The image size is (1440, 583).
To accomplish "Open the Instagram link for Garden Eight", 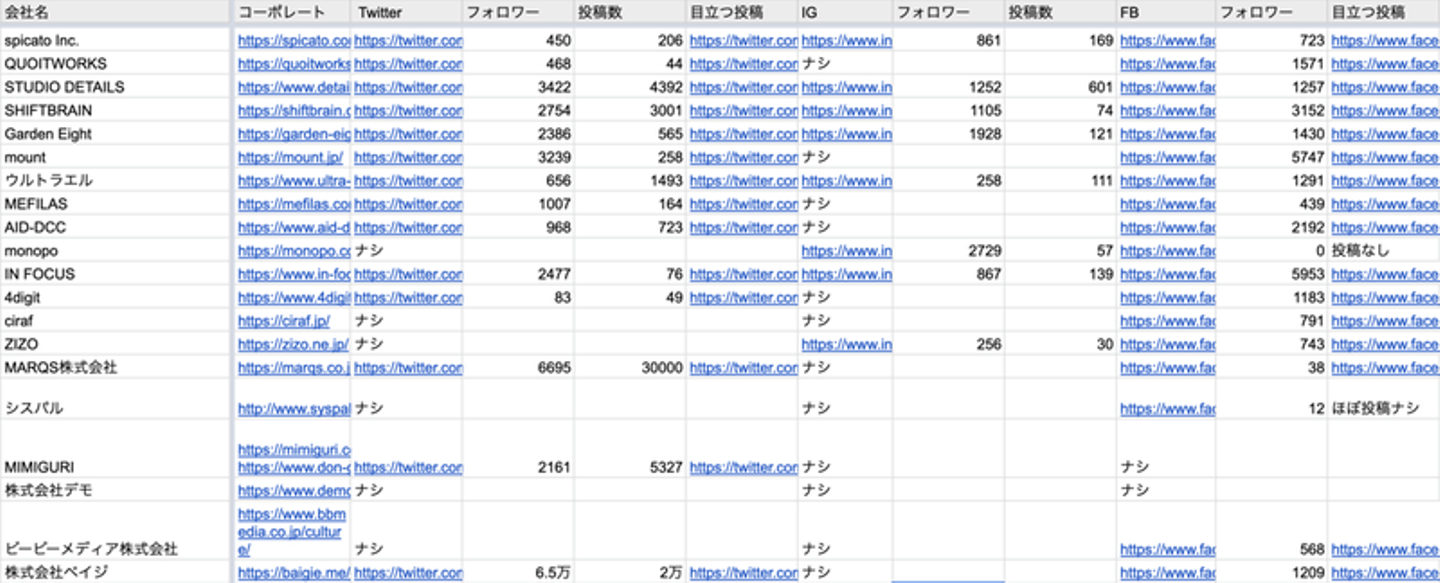I will click(x=847, y=134).
